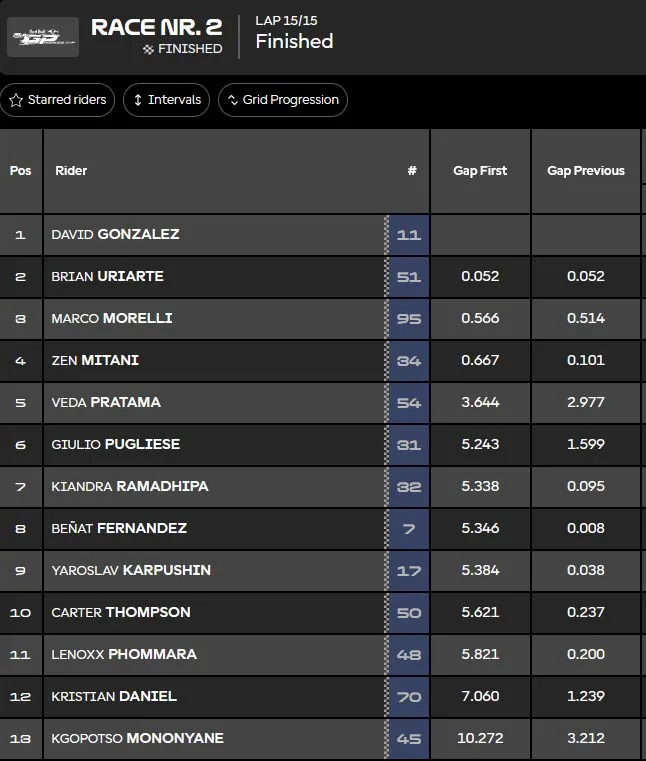Toggle the Grid Progression view
646x761 pixels.
283,100
